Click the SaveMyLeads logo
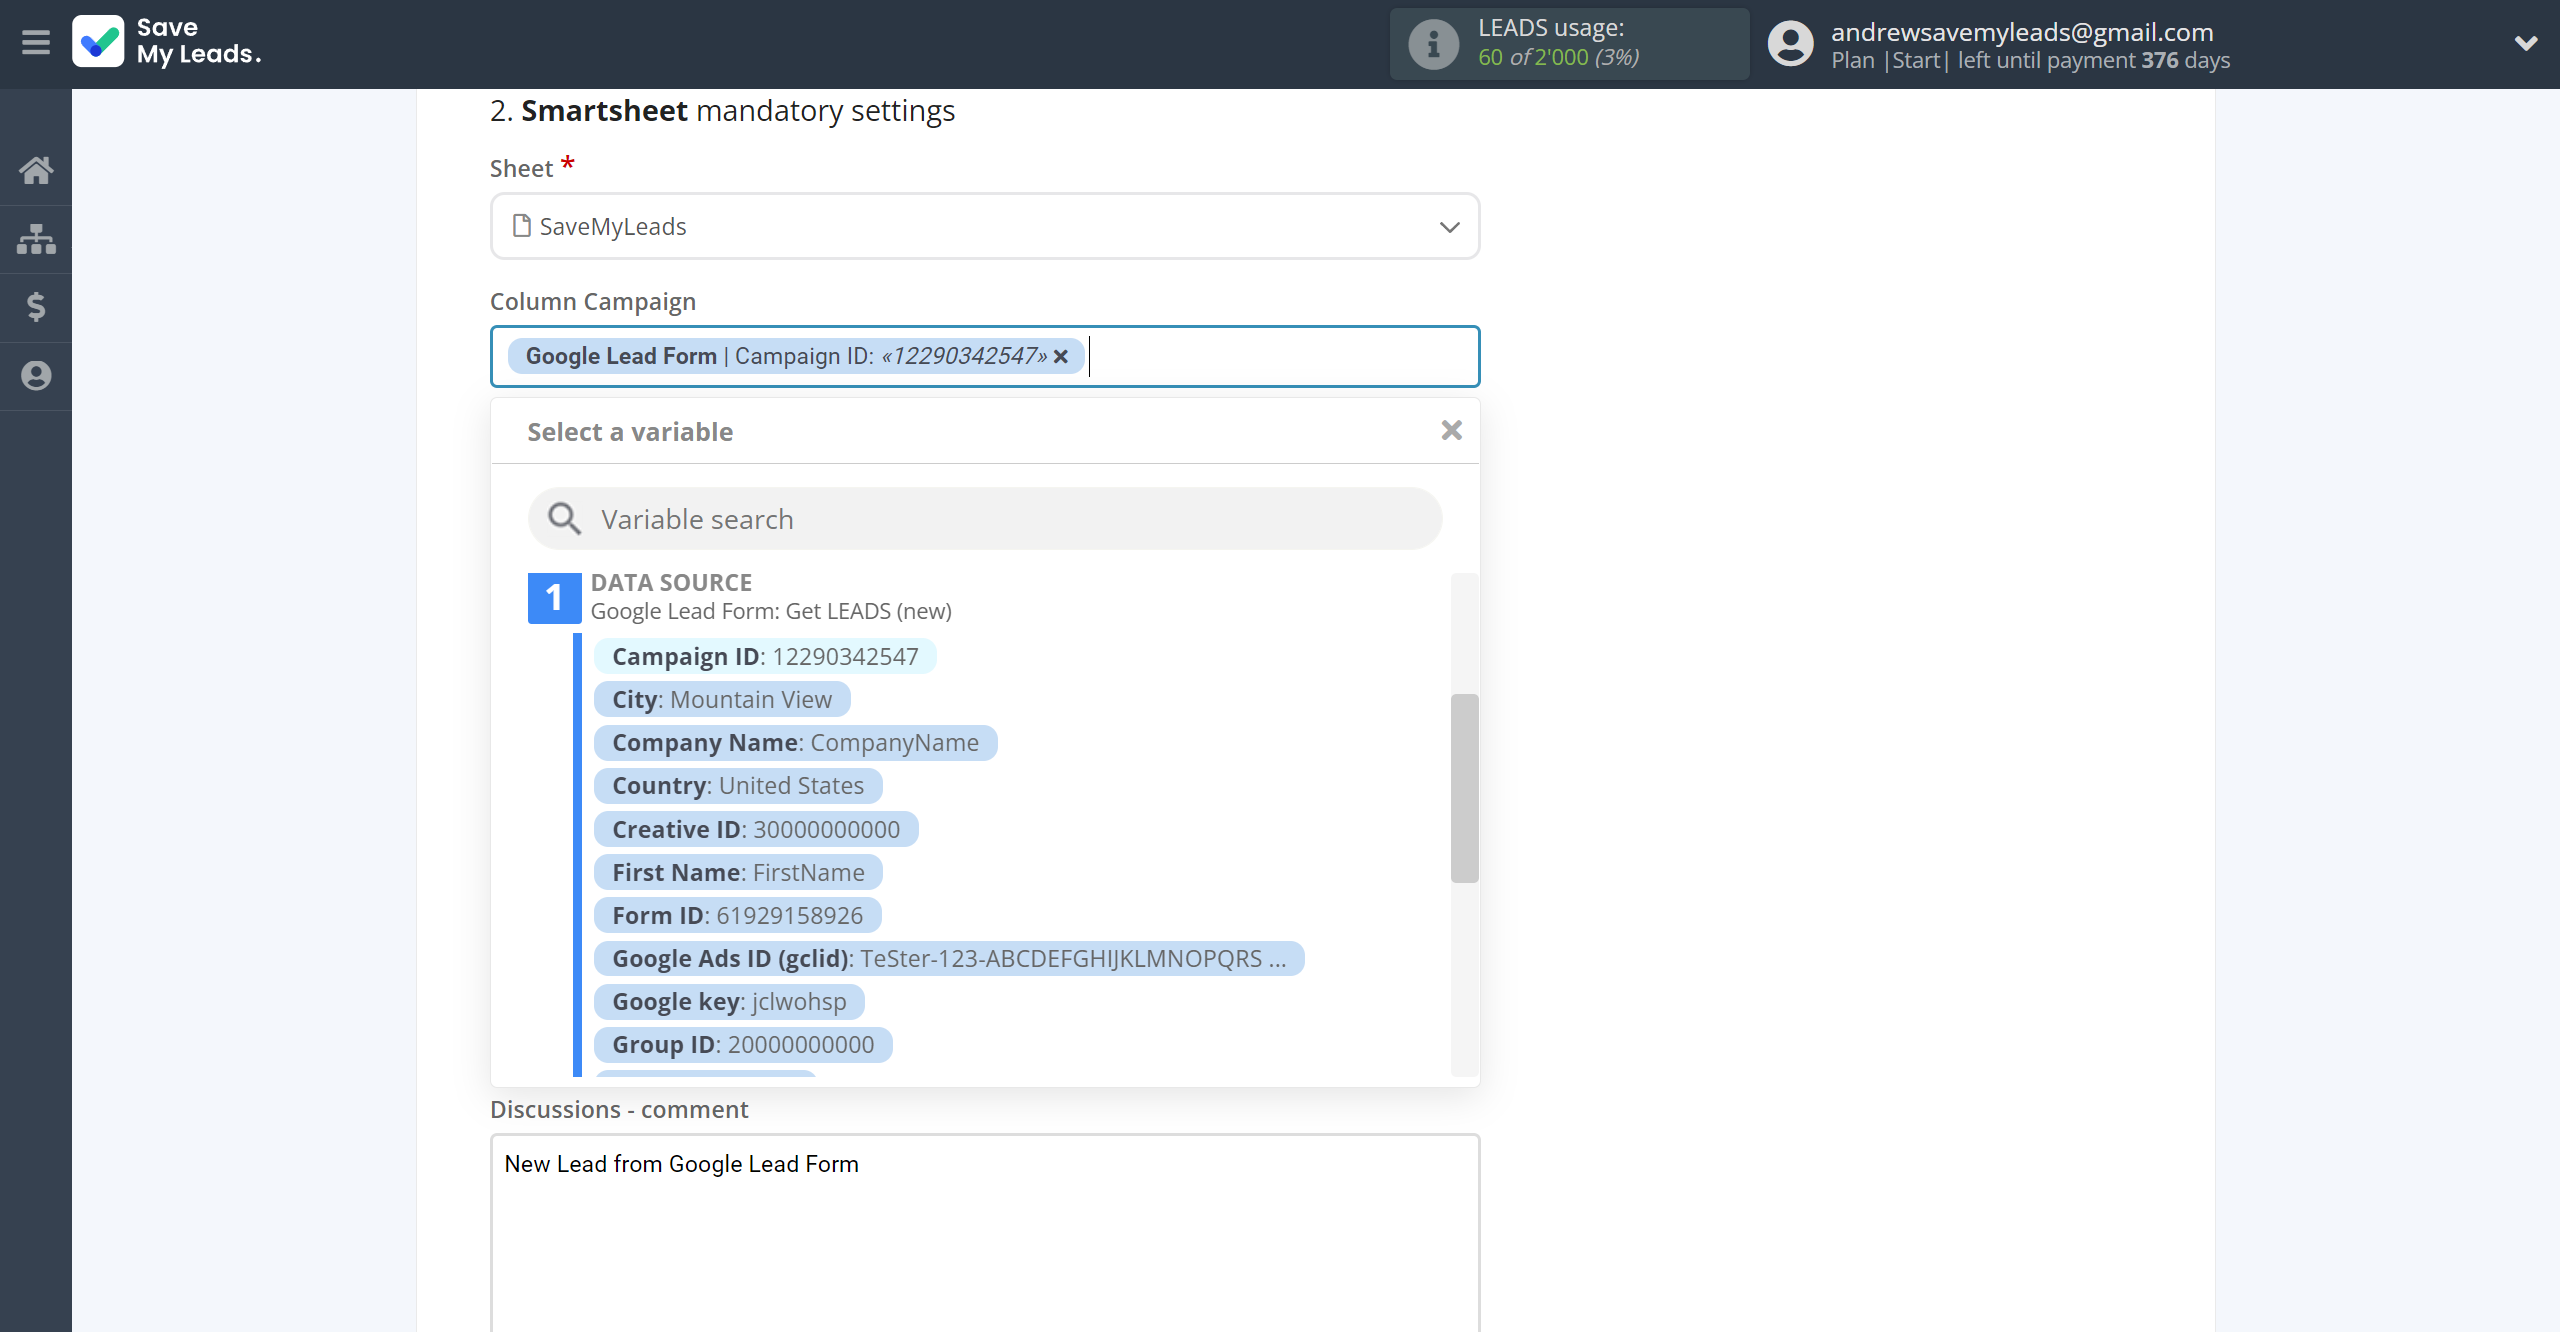 [167, 42]
